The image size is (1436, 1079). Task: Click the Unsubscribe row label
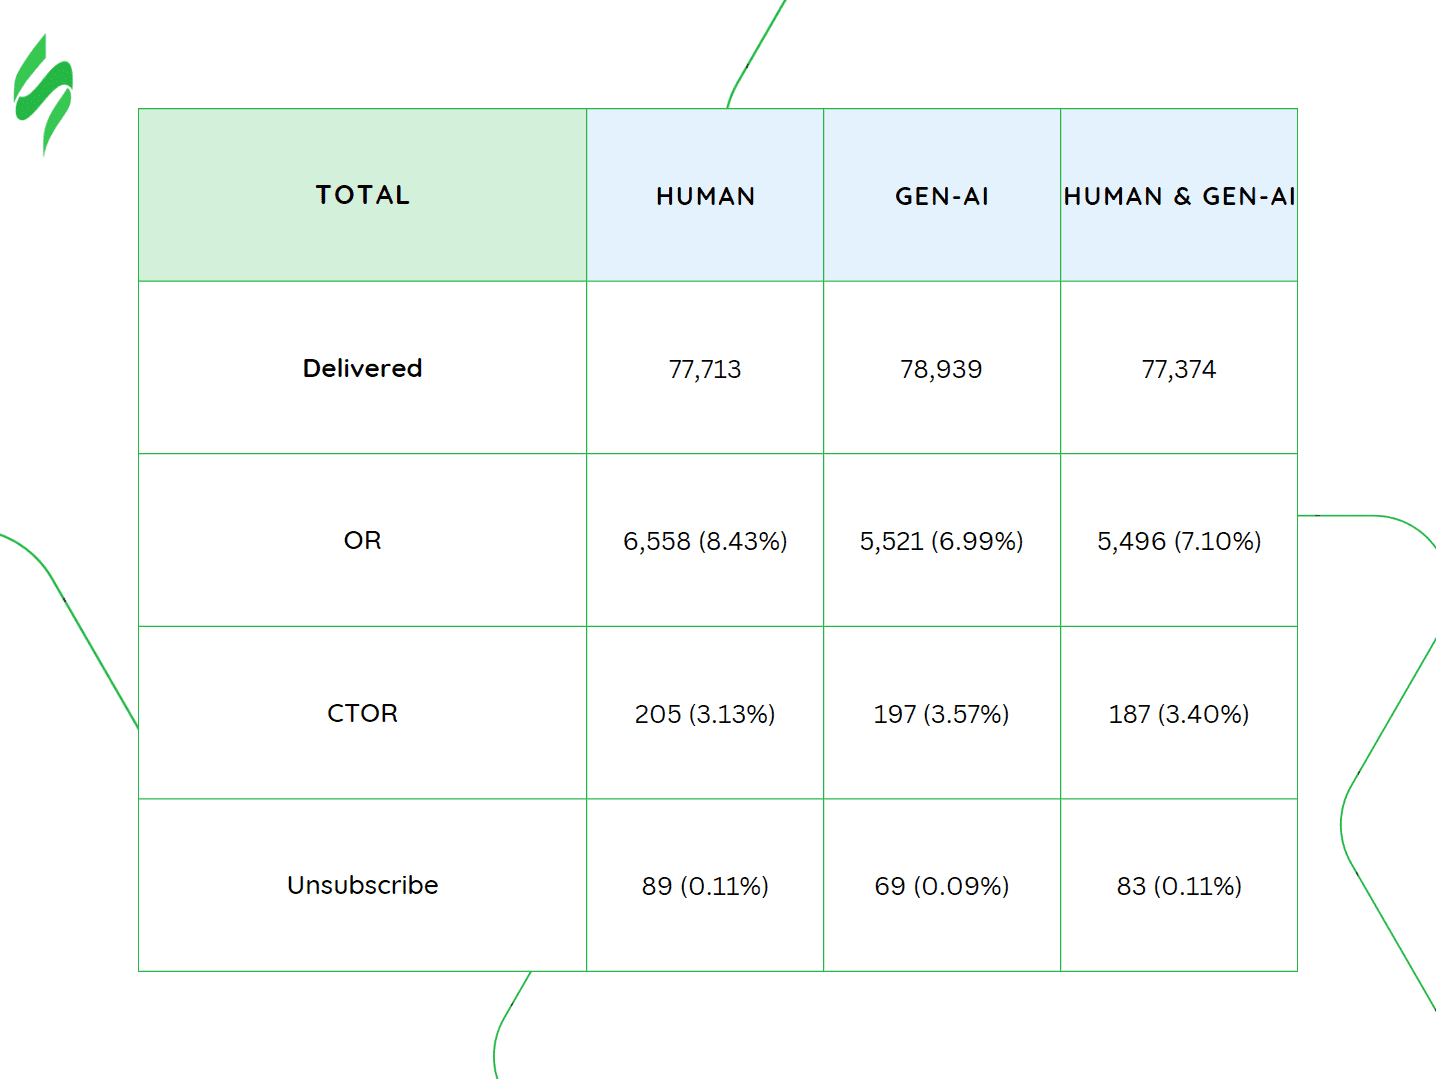click(x=362, y=885)
